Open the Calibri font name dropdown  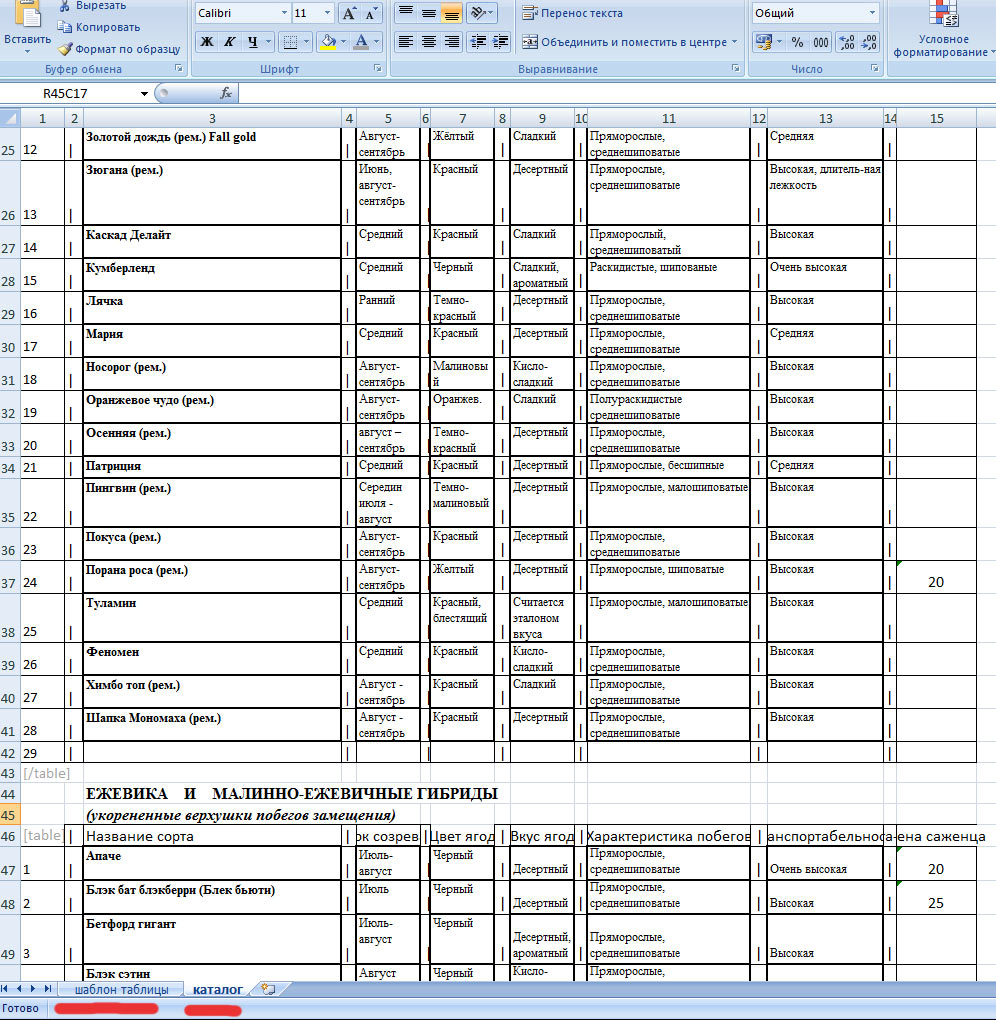tap(284, 13)
